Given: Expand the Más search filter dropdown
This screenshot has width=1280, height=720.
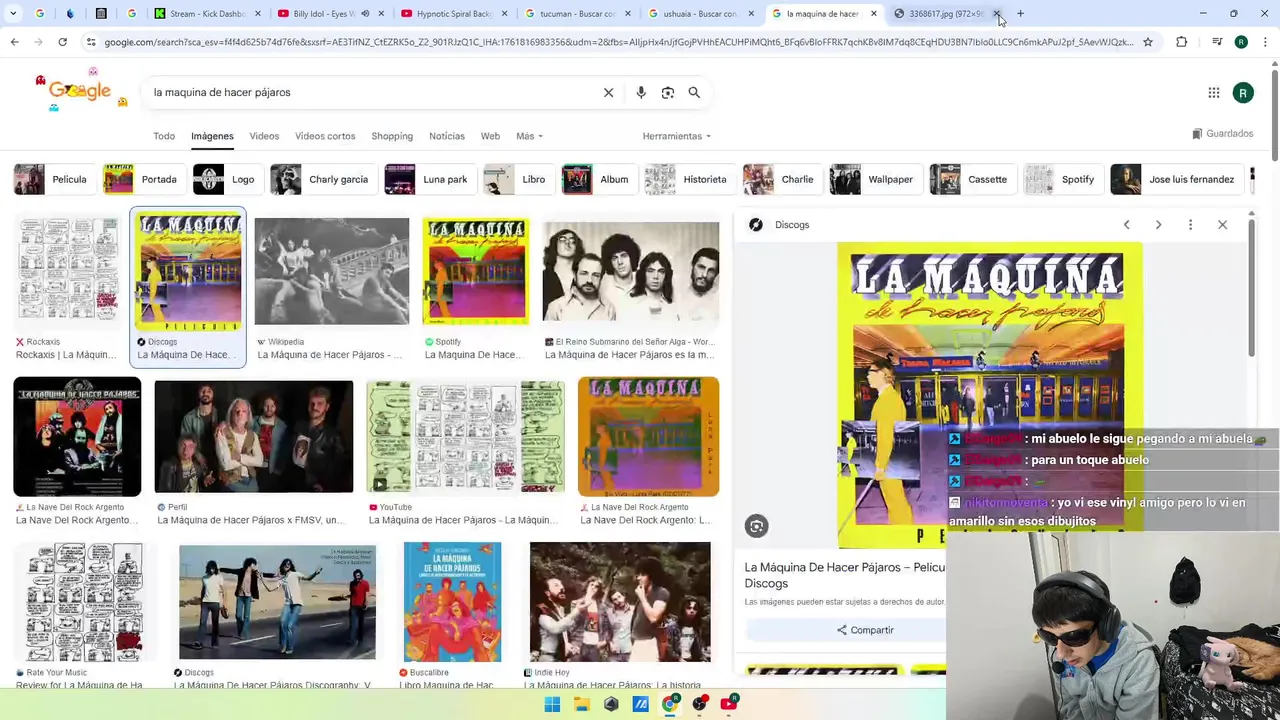Looking at the screenshot, I should (x=529, y=136).
